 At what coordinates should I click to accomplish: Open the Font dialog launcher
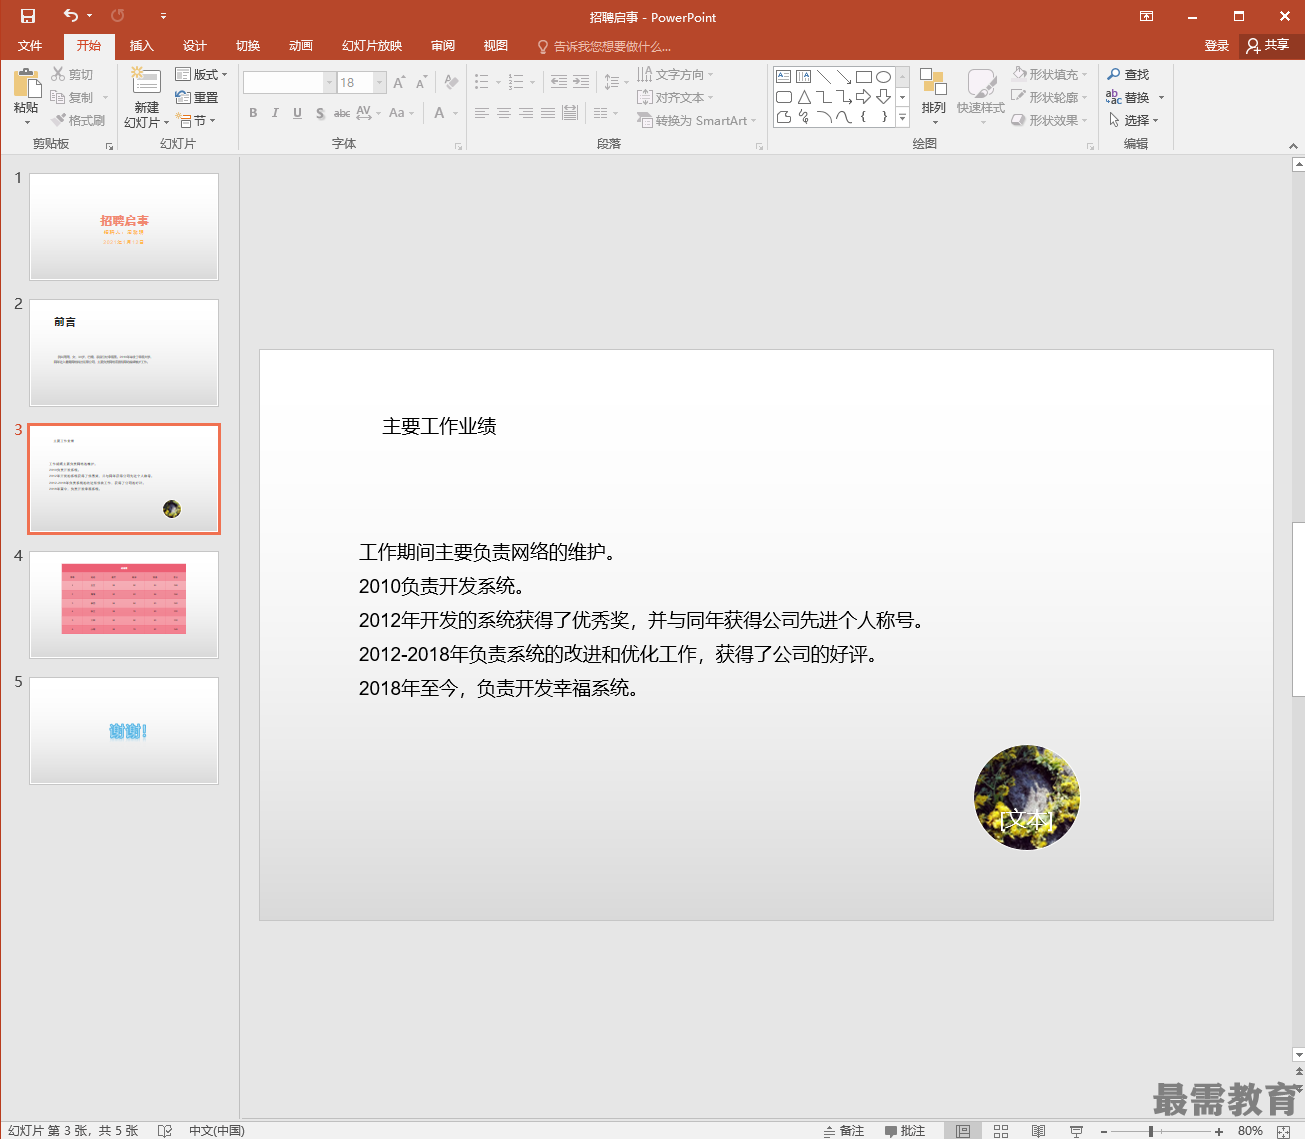pos(459,146)
